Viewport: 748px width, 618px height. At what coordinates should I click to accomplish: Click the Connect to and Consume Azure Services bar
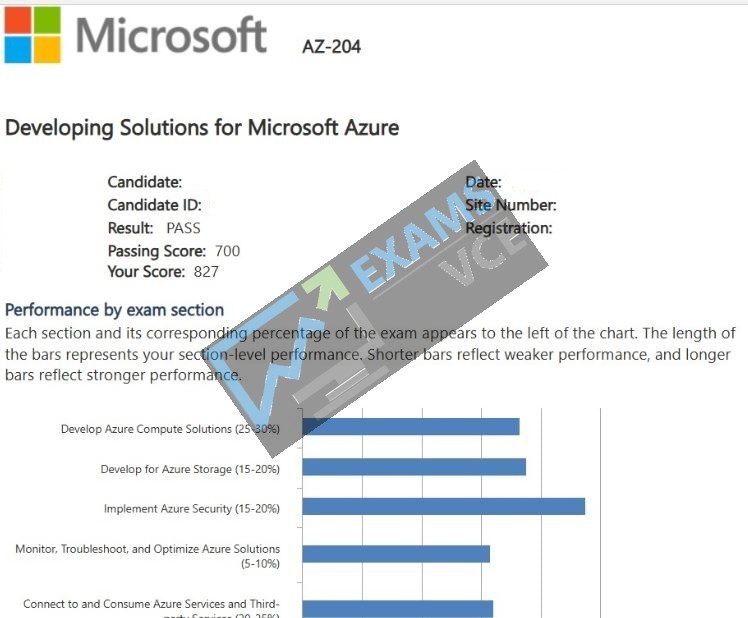pyautogui.click(x=397, y=609)
